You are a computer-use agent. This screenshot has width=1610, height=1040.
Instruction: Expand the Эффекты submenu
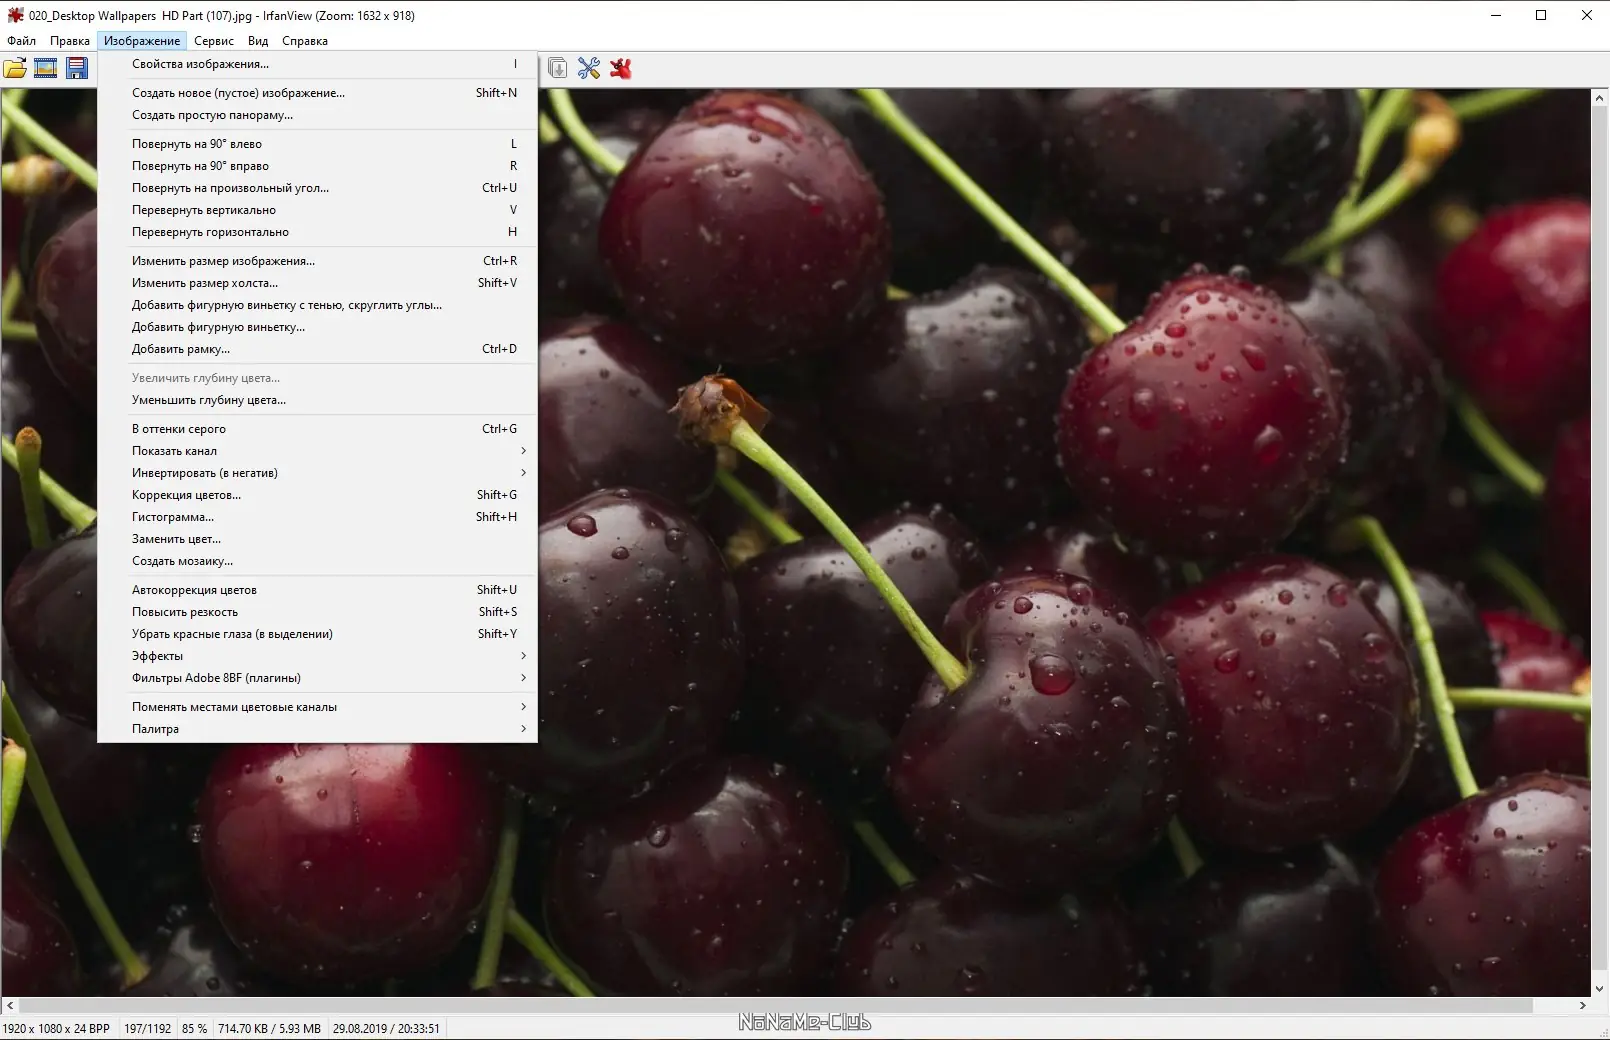(x=317, y=656)
